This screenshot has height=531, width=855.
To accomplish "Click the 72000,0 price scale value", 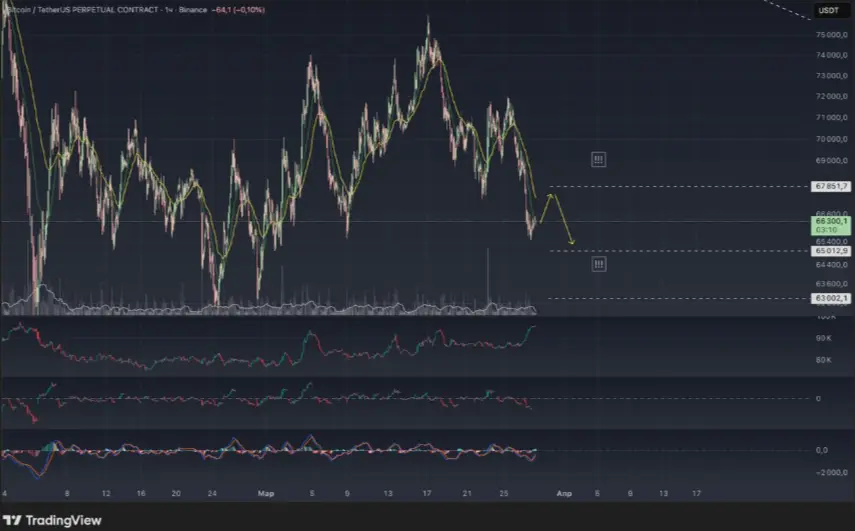I will click(x=832, y=96).
